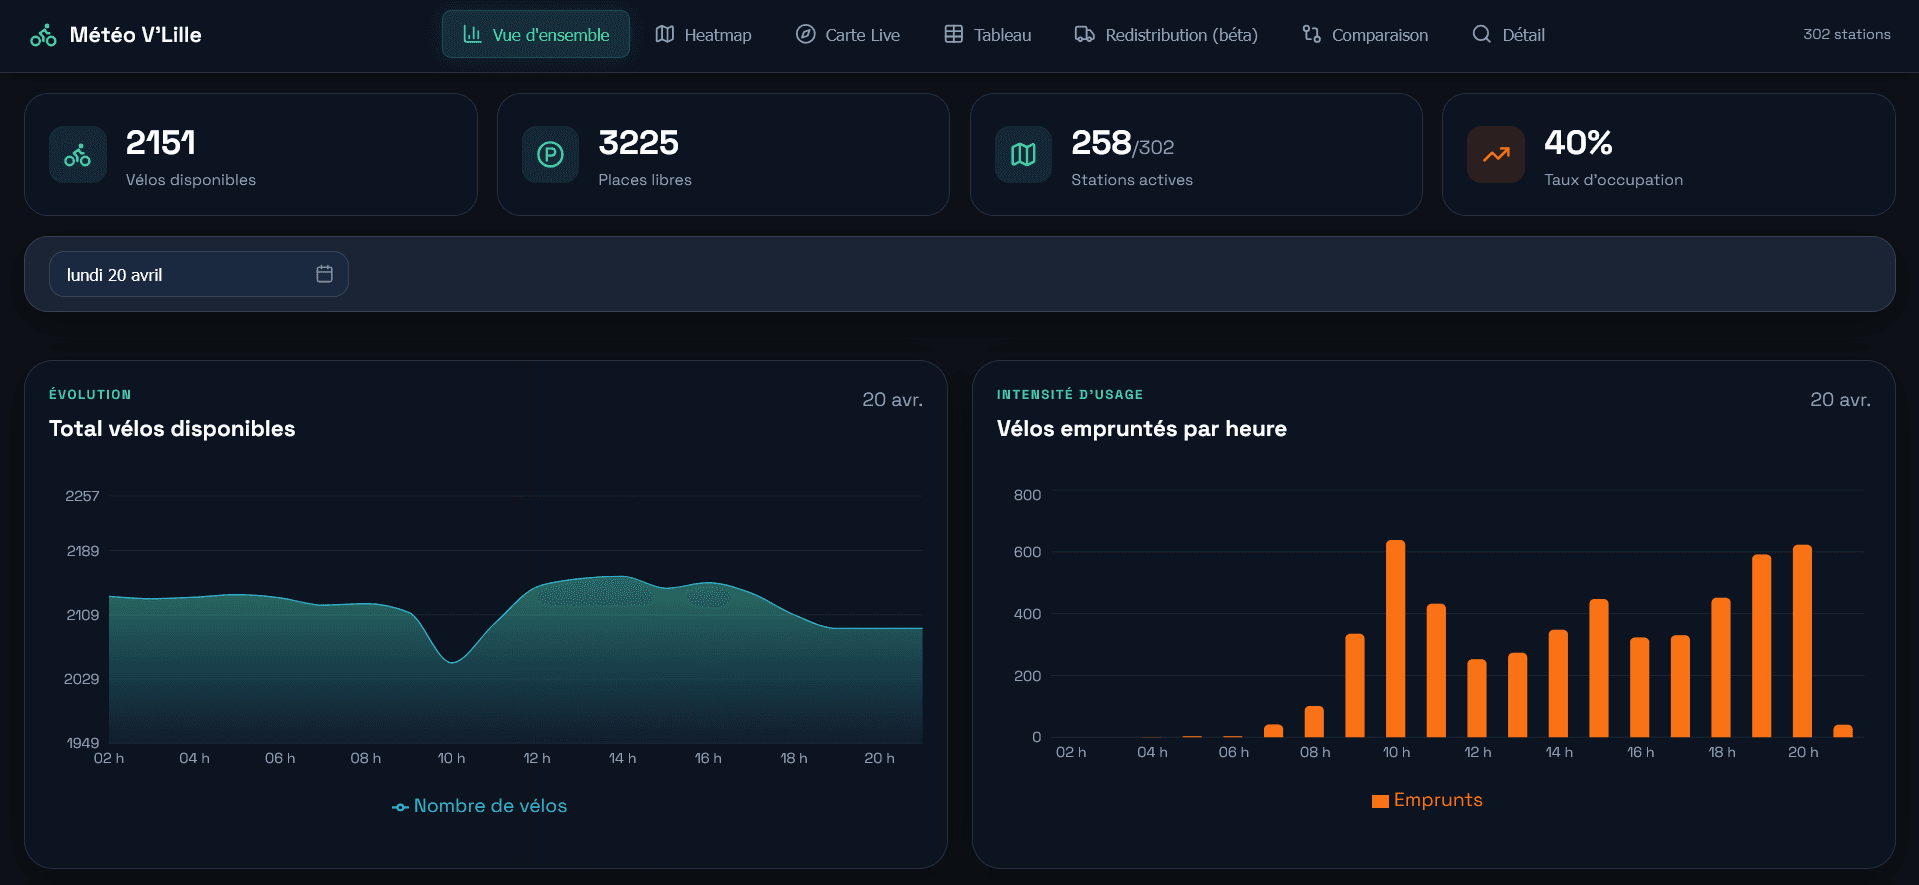This screenshot has width=1919, height=885.
Task: Click the Météo V'Lille title link
Action: (135, 35)
